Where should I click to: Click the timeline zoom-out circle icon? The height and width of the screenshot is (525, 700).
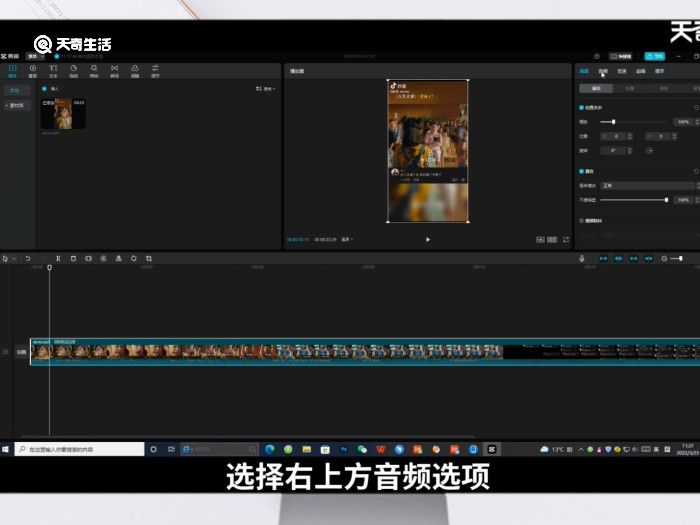click(x=664, y=258)
